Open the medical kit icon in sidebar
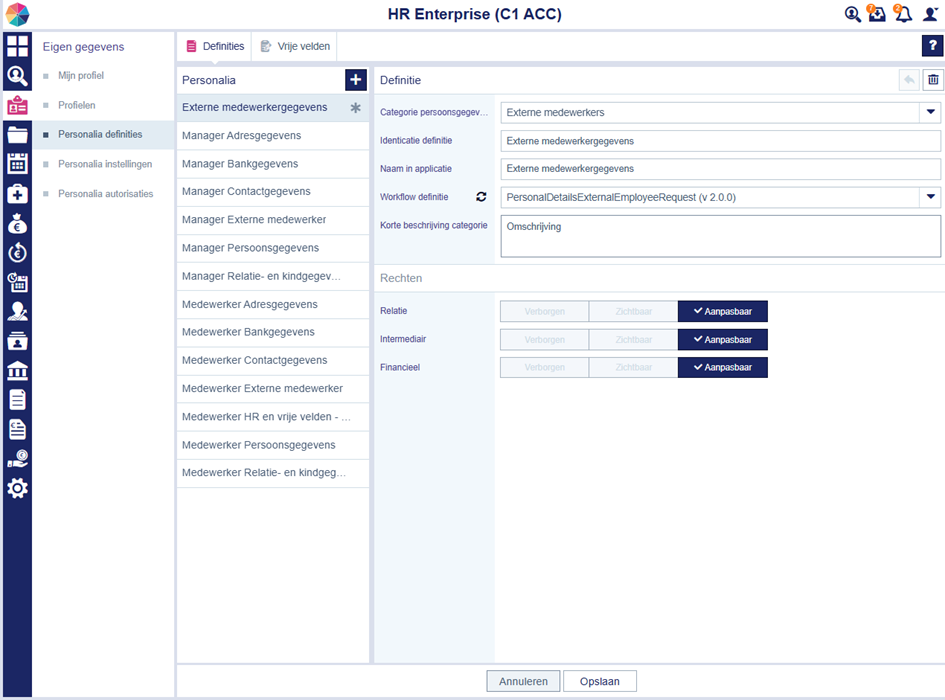 tap(17, 194)
